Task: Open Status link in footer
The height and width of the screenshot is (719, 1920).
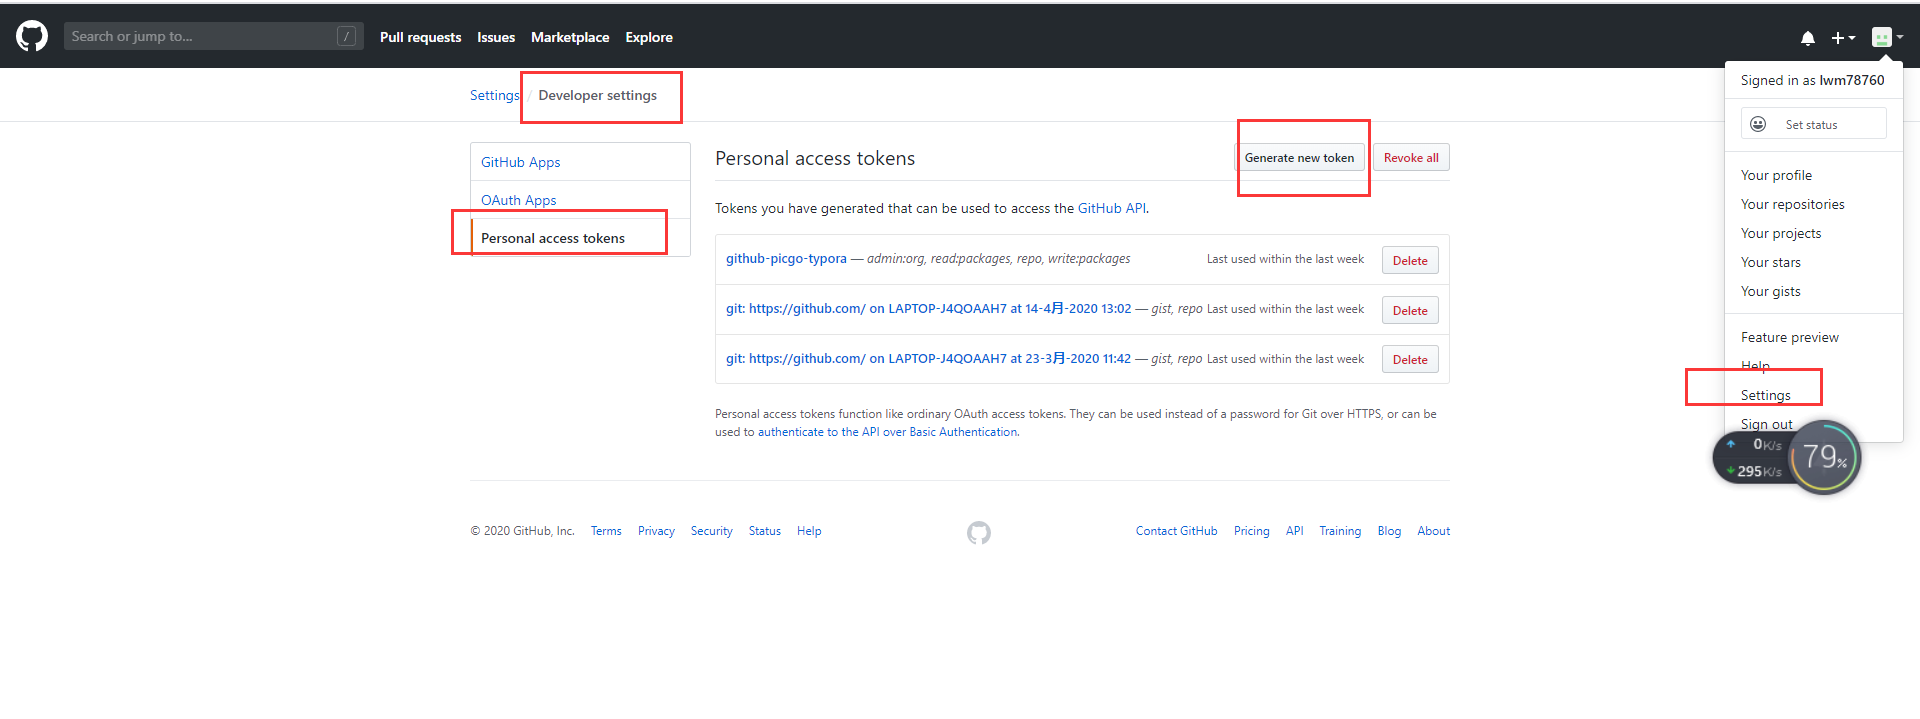Action: pyautogui.click(x=764, y=531)
